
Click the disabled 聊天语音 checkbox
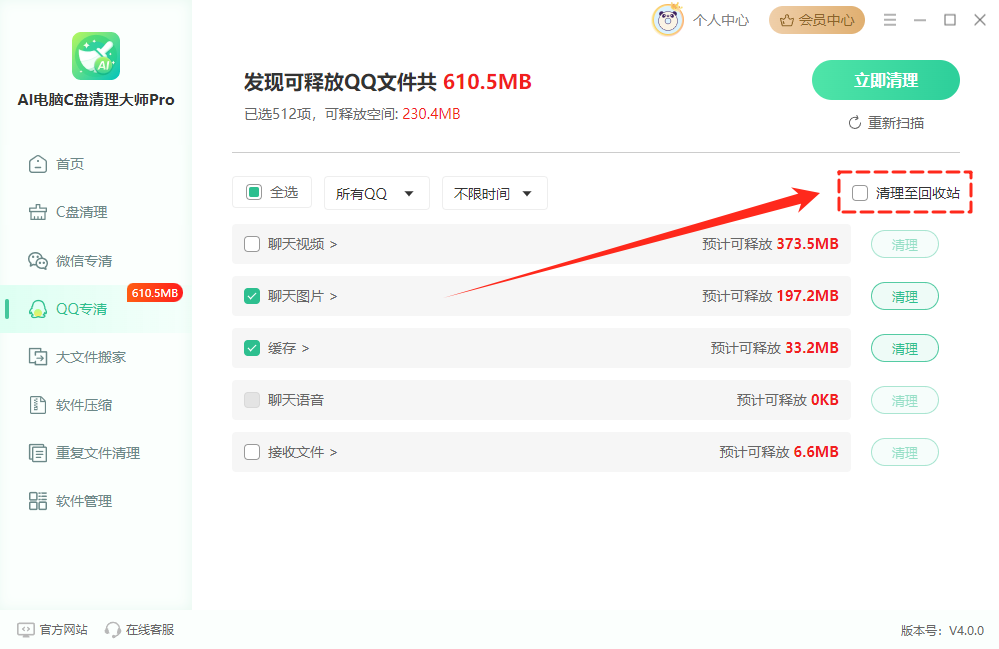(252, 400)
